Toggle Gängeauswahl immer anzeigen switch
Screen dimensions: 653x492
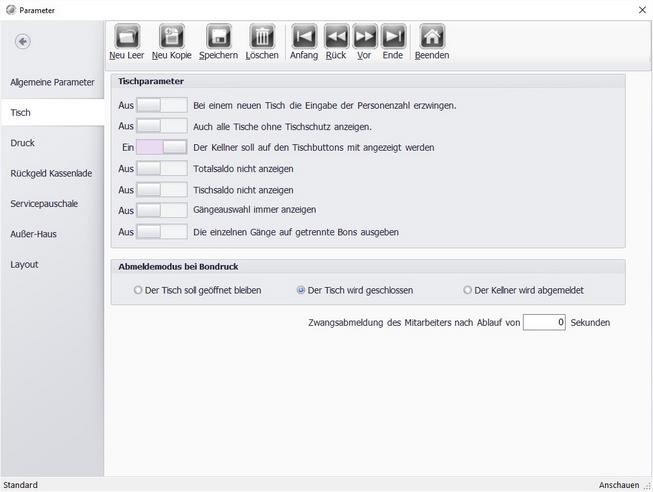click(x=162, y=210)
